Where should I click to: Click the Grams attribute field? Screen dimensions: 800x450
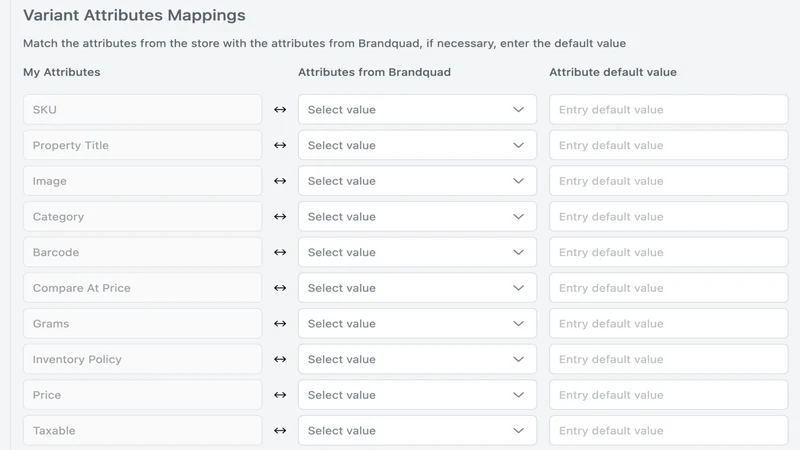coord(142,323)
